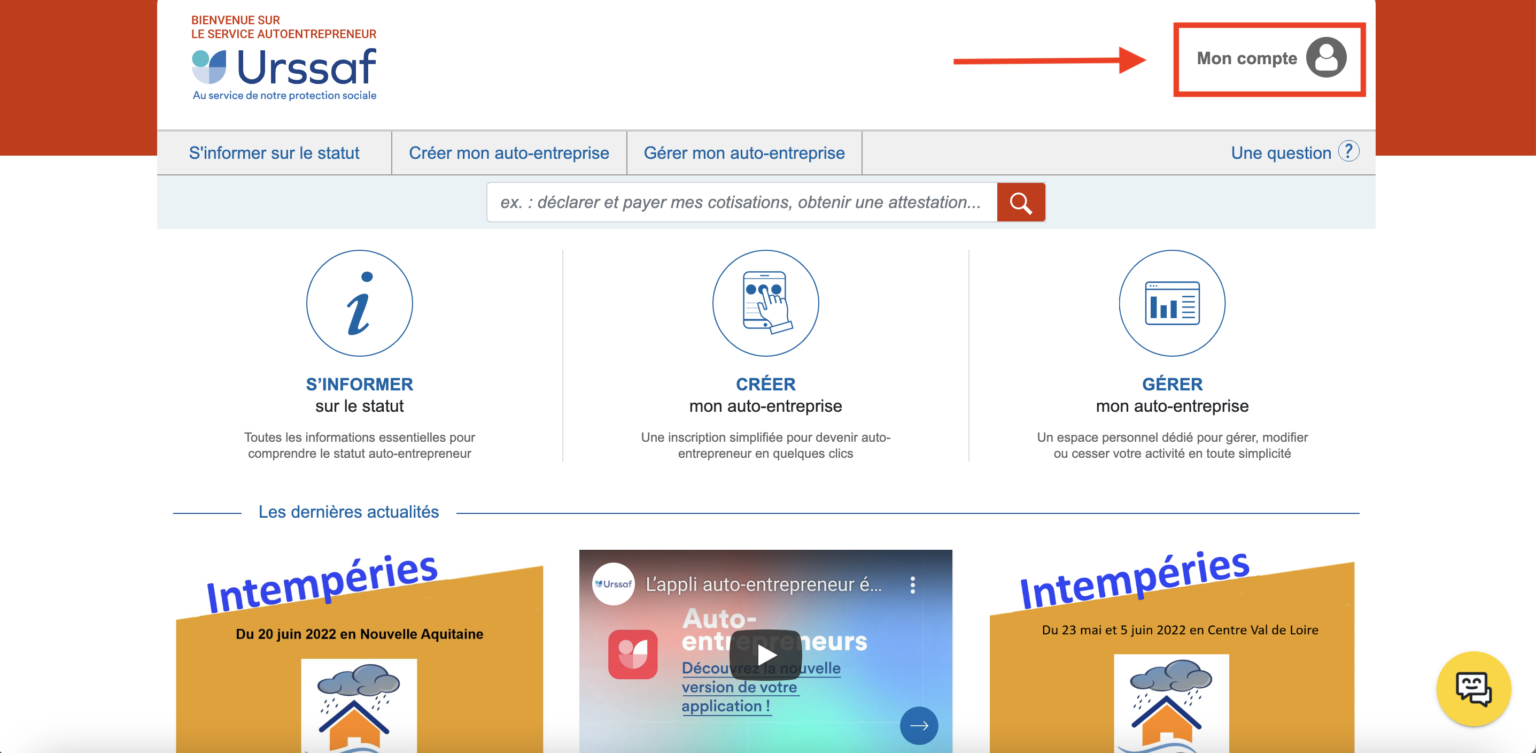
Task: Focus the search input field
Action: click(741, 202)
